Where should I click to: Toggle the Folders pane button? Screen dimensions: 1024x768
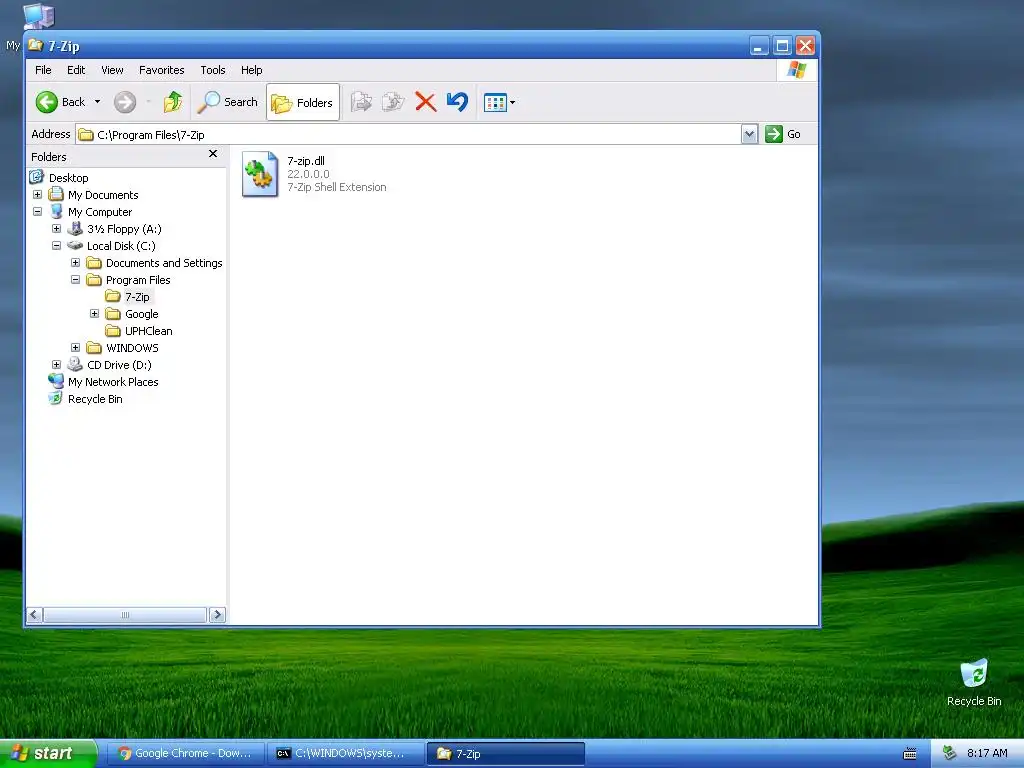(x=303, y=103)
